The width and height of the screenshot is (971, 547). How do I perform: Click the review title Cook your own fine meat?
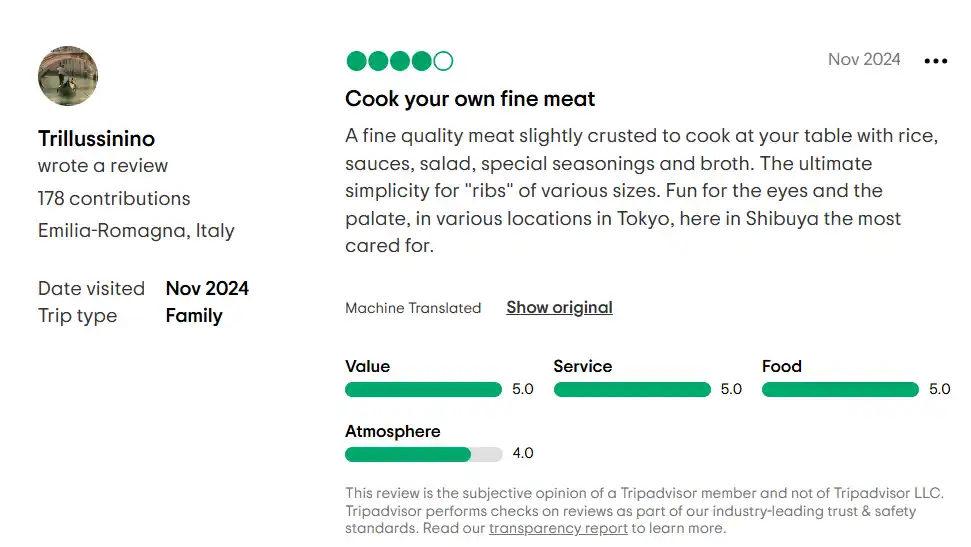click(469, 98)
